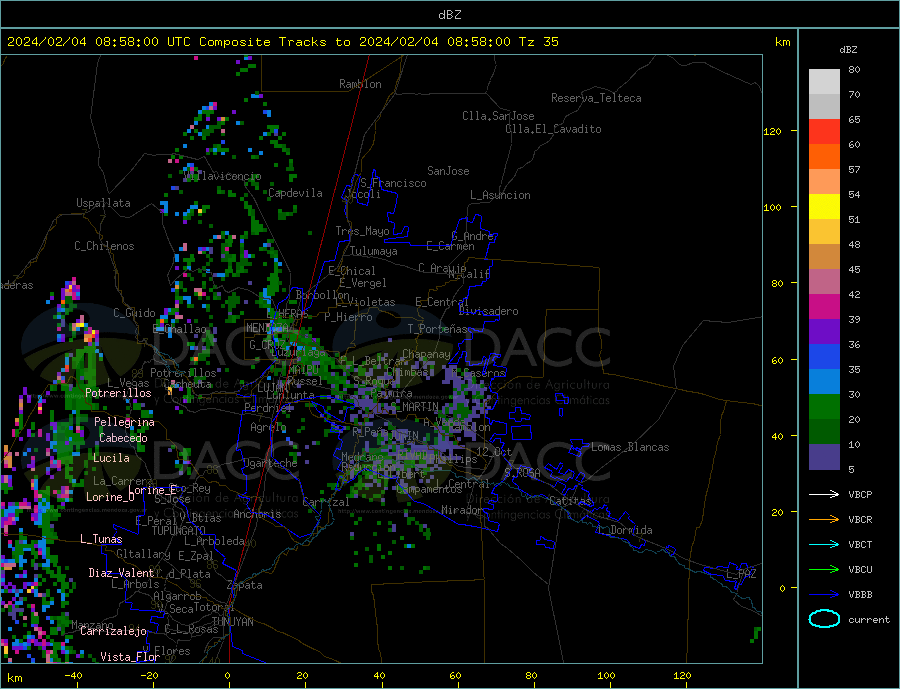Click the 'dBZ' title at the top
The height and width of the screenshot is (689, 900).
click(449, 15)
